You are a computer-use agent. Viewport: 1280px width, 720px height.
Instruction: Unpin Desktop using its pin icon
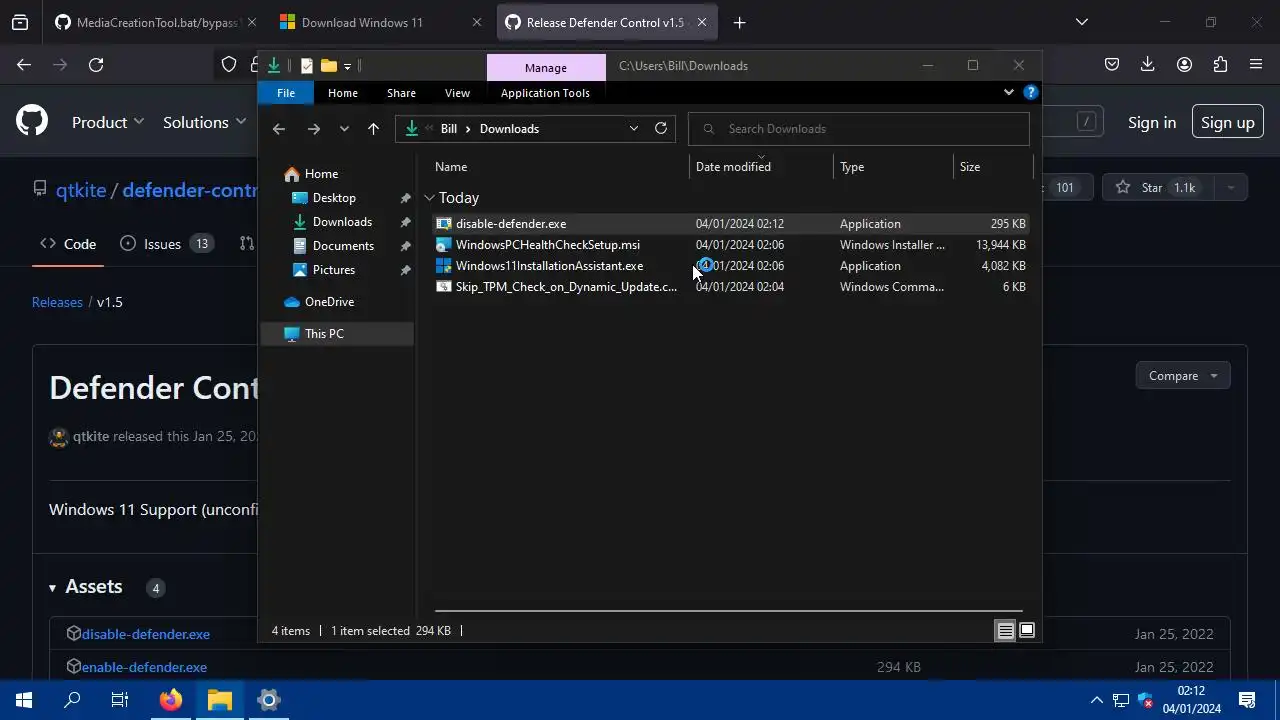click(405, 198)
